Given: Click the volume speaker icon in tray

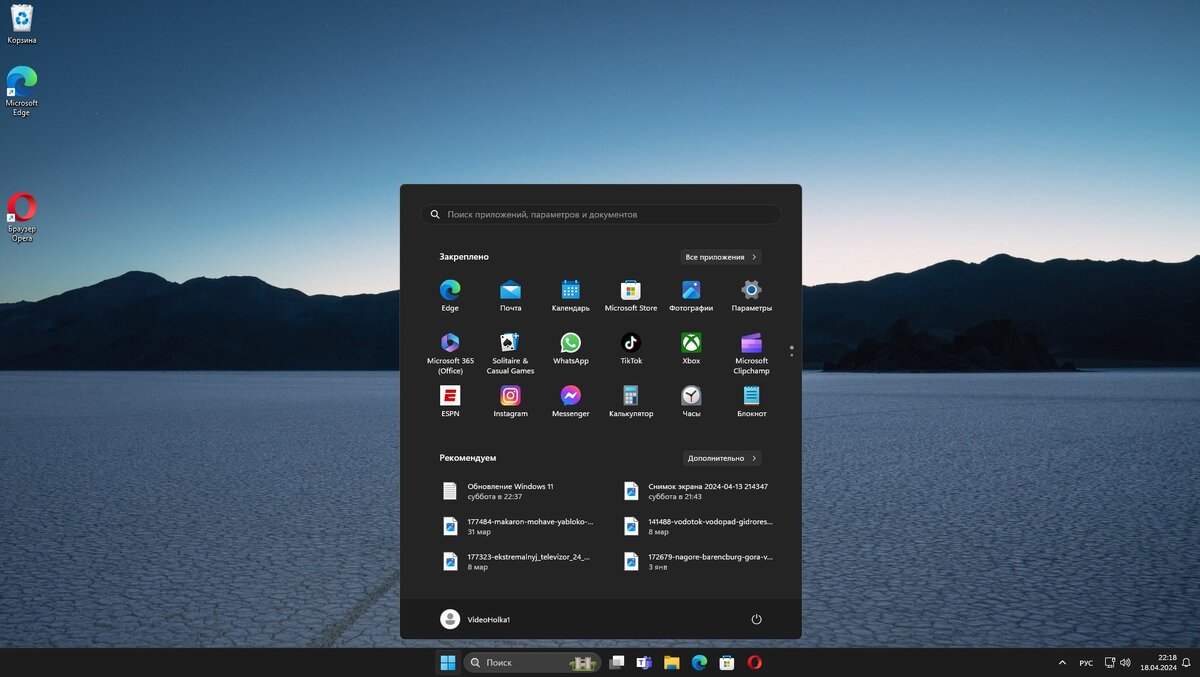Looking at the screenshot, I should tap(1125, 663).
